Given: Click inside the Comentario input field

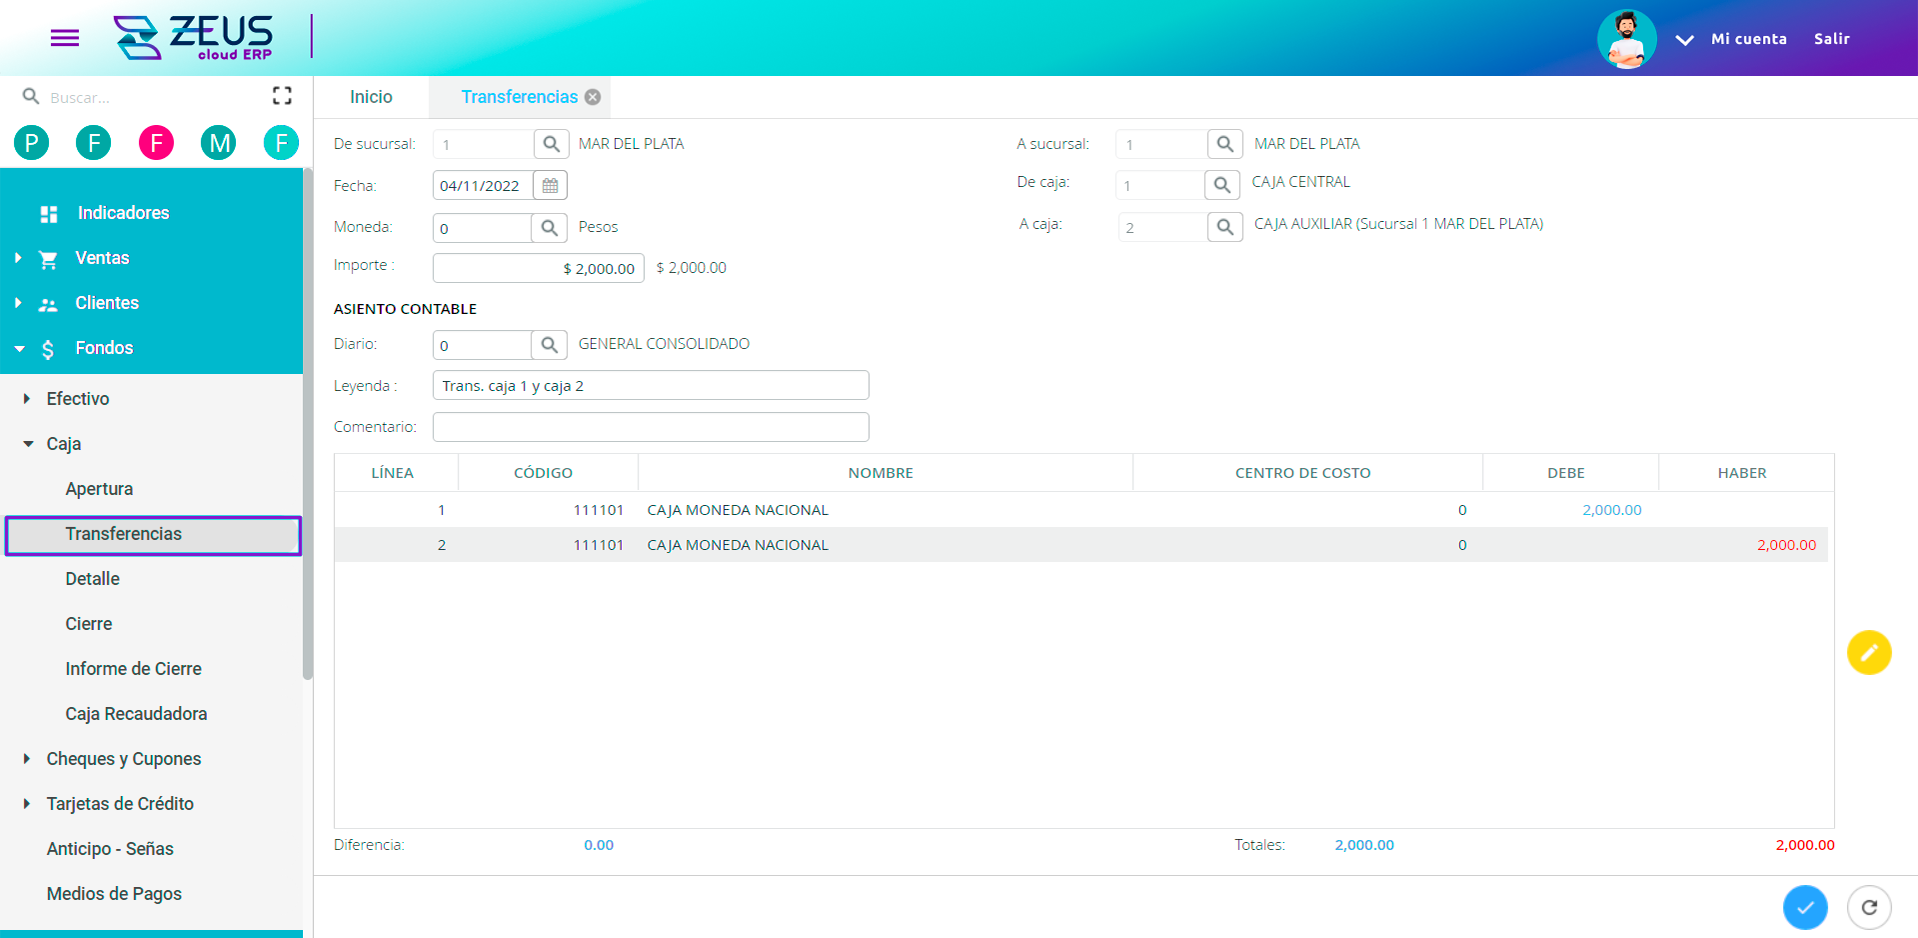Looking at the screenshot, I should coord(650,426).
